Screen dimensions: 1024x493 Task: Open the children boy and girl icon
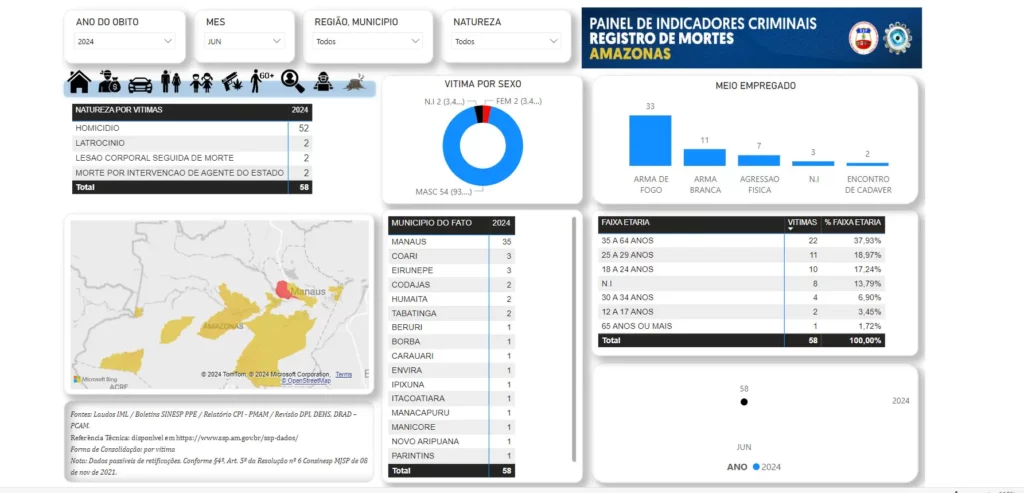click(x=202, y=82)
